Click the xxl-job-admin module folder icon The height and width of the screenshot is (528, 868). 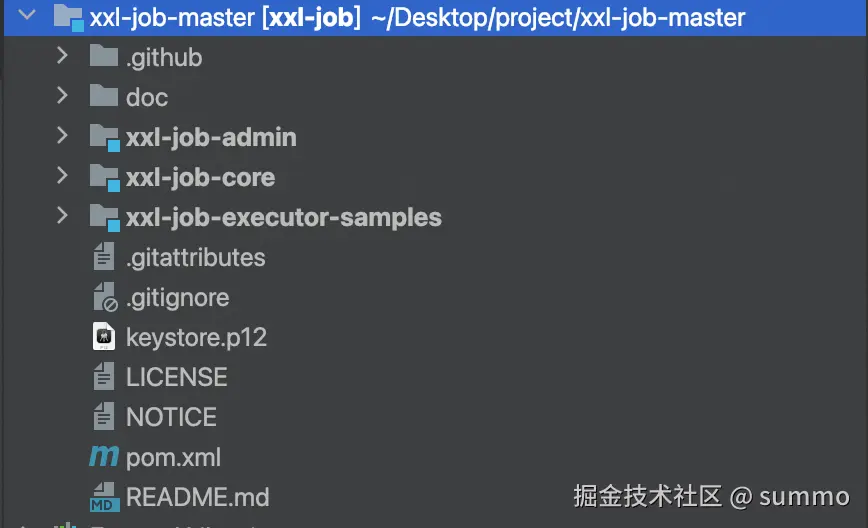pos(104,137)
